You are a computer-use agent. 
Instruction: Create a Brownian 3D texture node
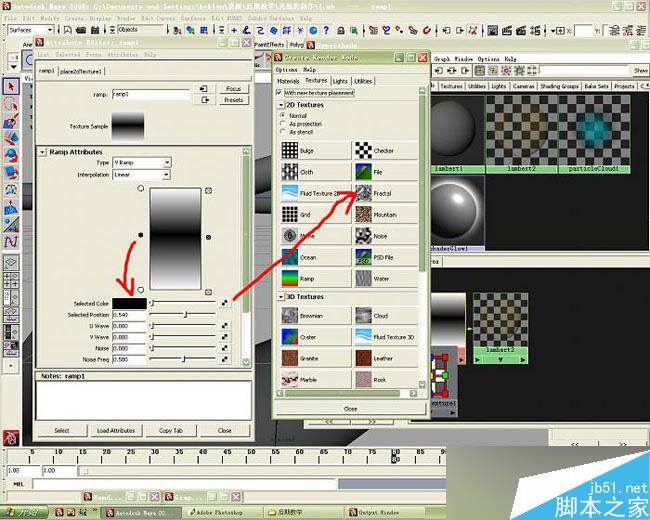(x=315, y=316)
